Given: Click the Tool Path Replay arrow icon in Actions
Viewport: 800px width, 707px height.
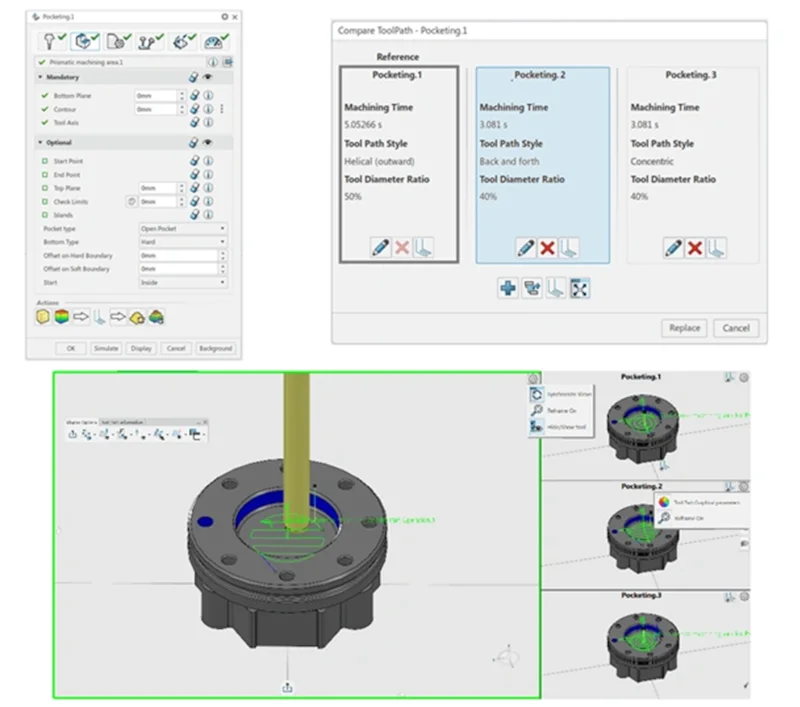Looking at the screenshot, I should pos(82,318).
